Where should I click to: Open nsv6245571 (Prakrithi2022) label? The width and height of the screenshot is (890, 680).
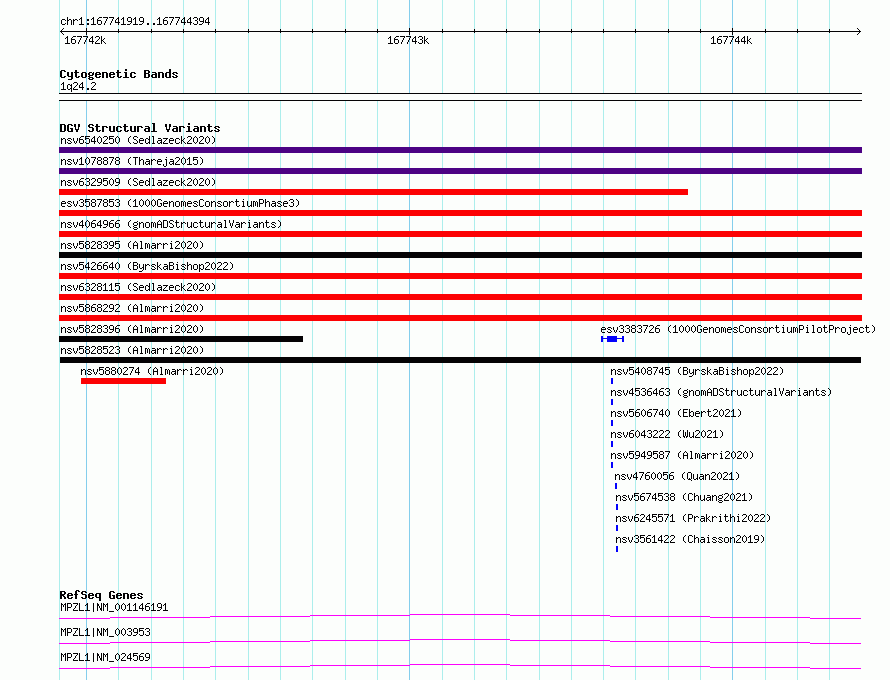[693, 518]
